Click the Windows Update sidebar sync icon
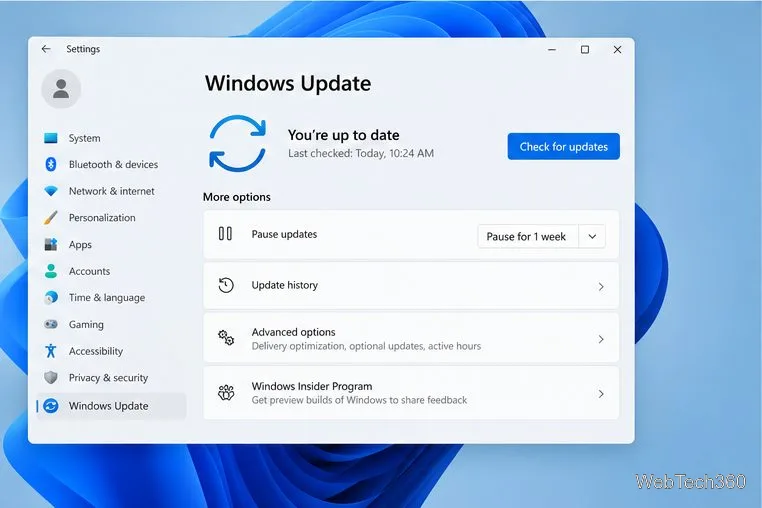 pos(51,405)
